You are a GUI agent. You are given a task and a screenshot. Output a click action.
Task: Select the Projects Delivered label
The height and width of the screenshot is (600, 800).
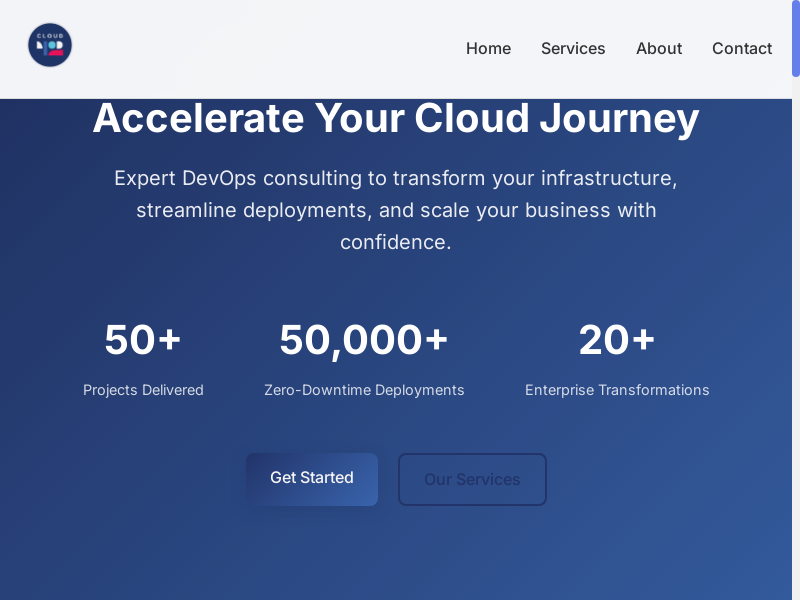pyautogui.click(x=143, y=390)
